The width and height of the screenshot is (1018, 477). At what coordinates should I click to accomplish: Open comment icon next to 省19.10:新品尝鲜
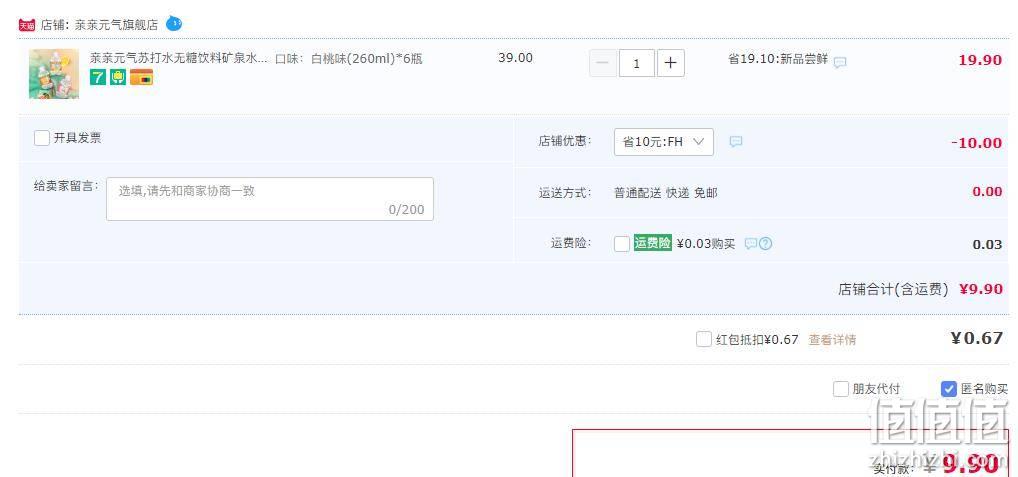[x=840, y=62]
